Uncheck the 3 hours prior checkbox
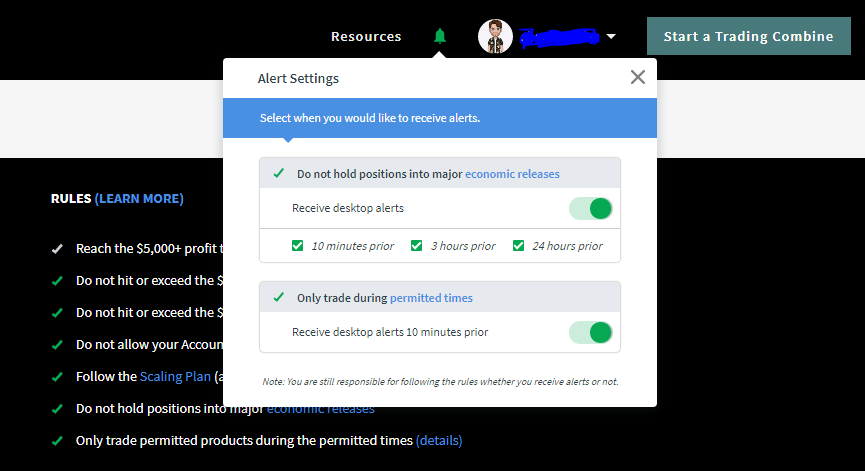This screenshot has width=865, height=471. (x=417, y=245)
